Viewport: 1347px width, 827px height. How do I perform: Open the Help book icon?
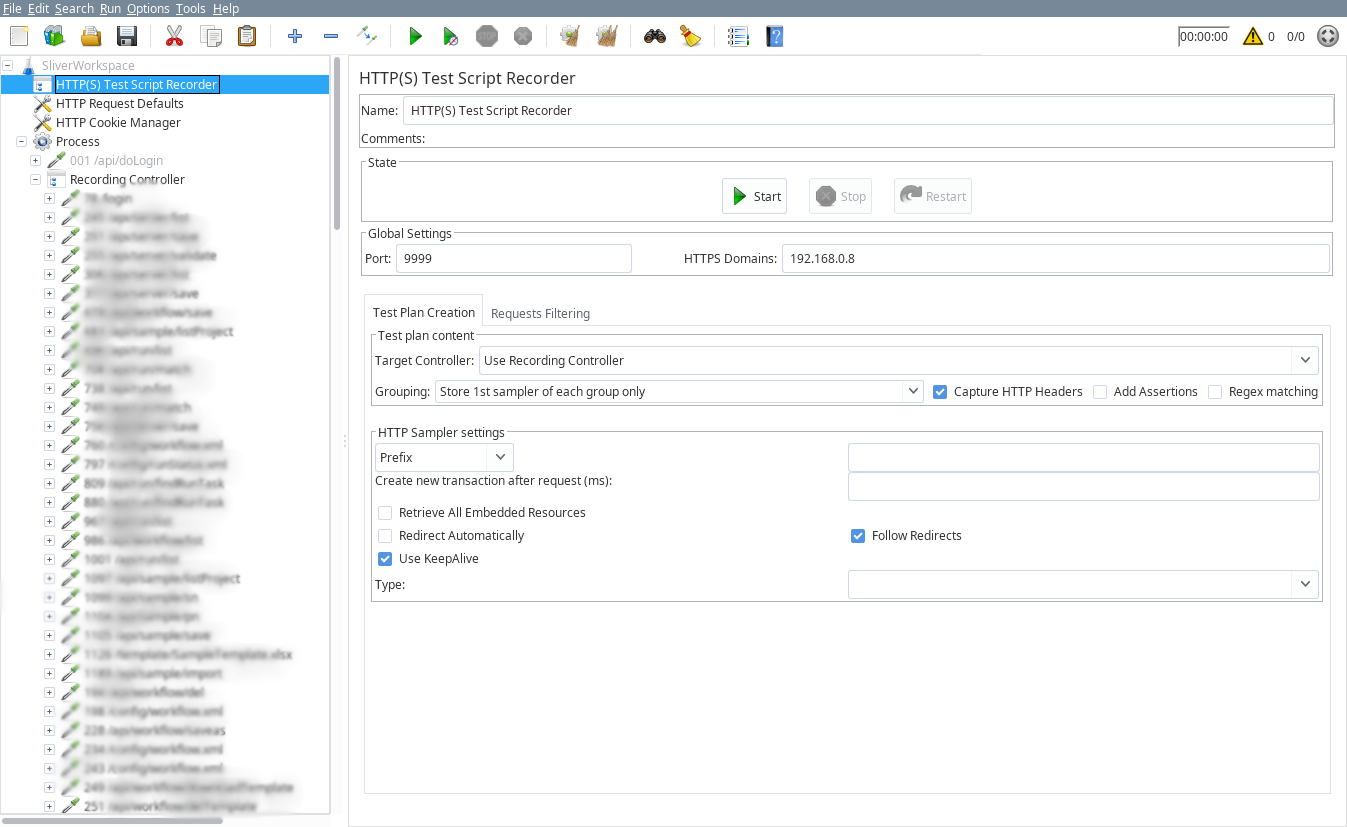point(774,37)
